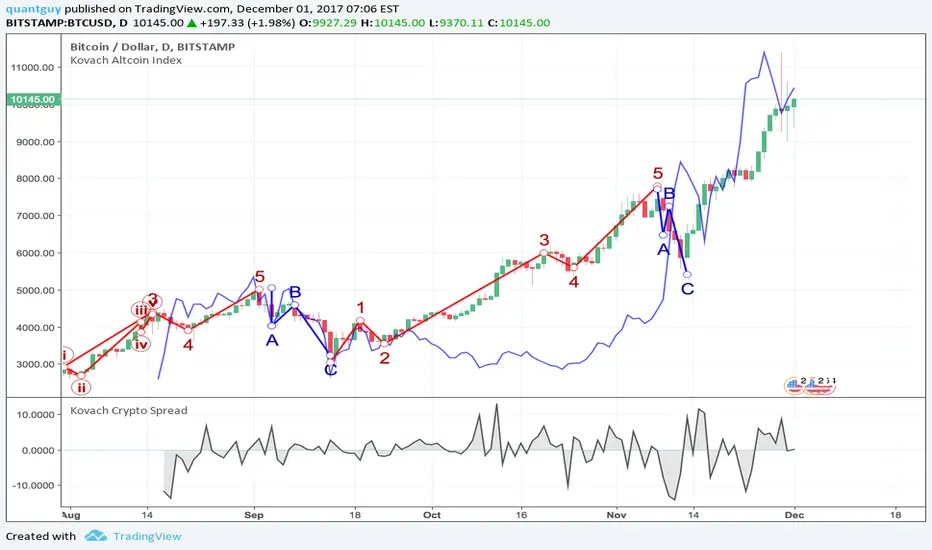932x550 pixels.
Task: Click the 4000.00 price axis label
Action: point(35,328)
